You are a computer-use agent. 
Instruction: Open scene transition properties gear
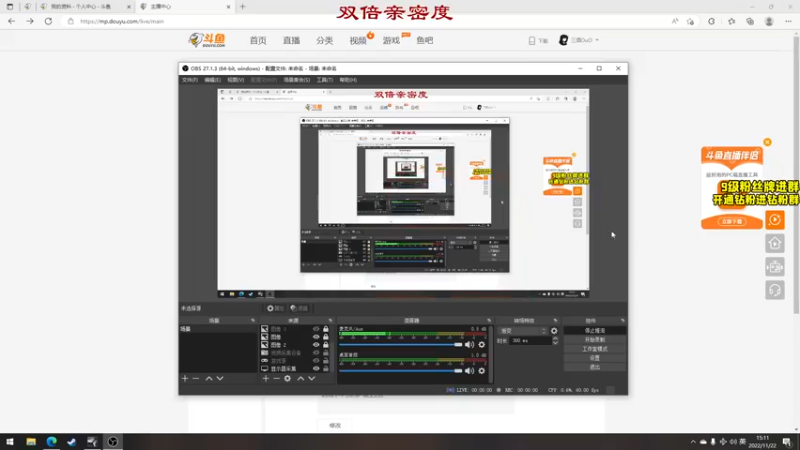point(554,331)
